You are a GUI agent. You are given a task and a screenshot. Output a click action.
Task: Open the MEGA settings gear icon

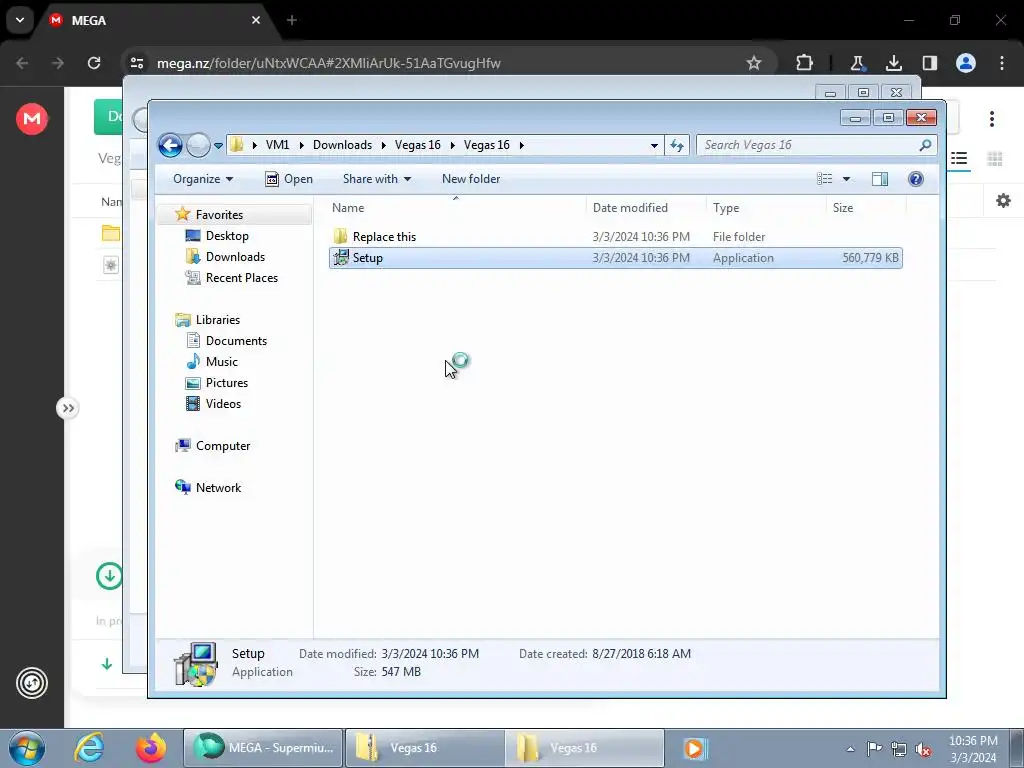(1003, 200)
